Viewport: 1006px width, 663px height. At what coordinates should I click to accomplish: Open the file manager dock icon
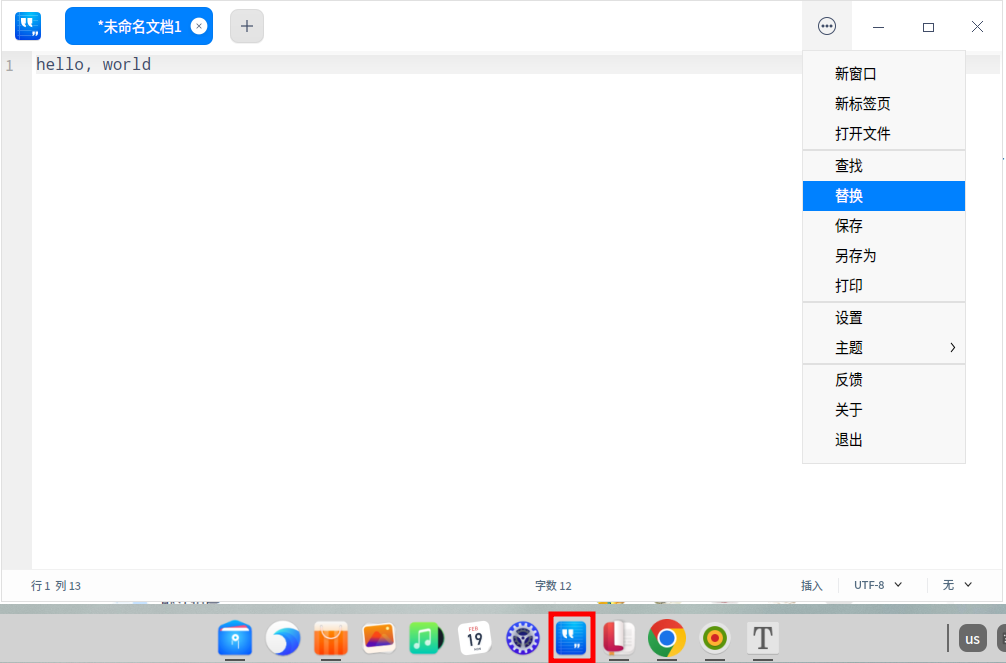point(235,639)
